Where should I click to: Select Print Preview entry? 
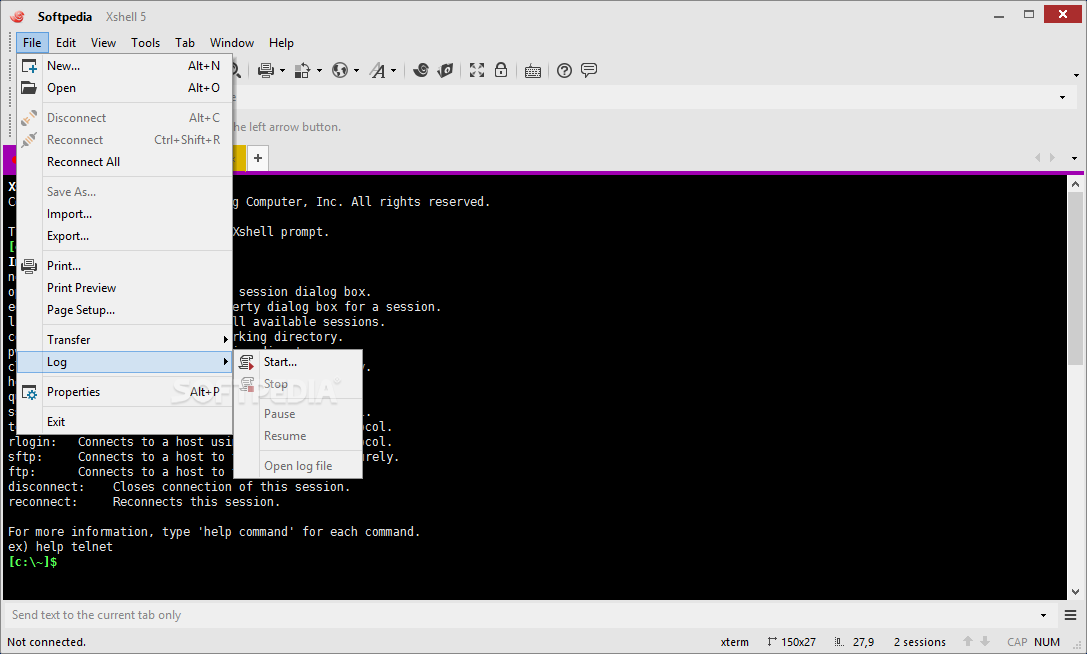124,288
